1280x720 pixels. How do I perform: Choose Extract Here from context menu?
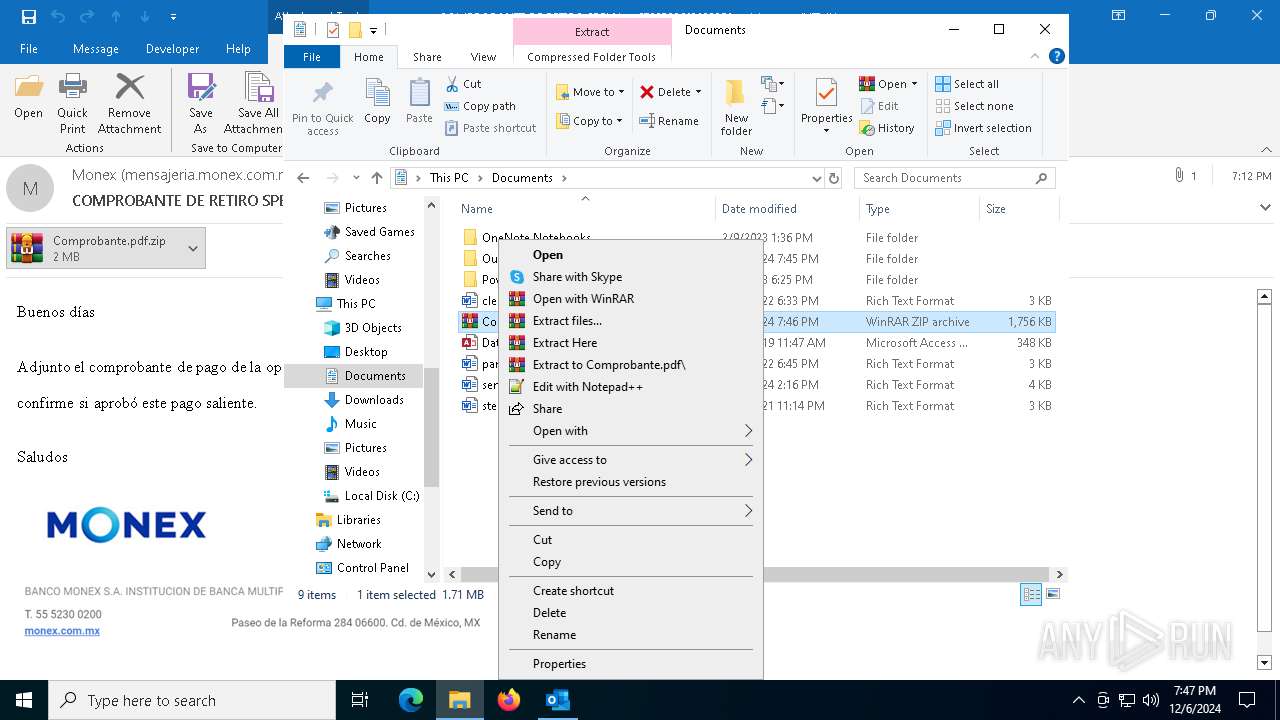point(631,343)
